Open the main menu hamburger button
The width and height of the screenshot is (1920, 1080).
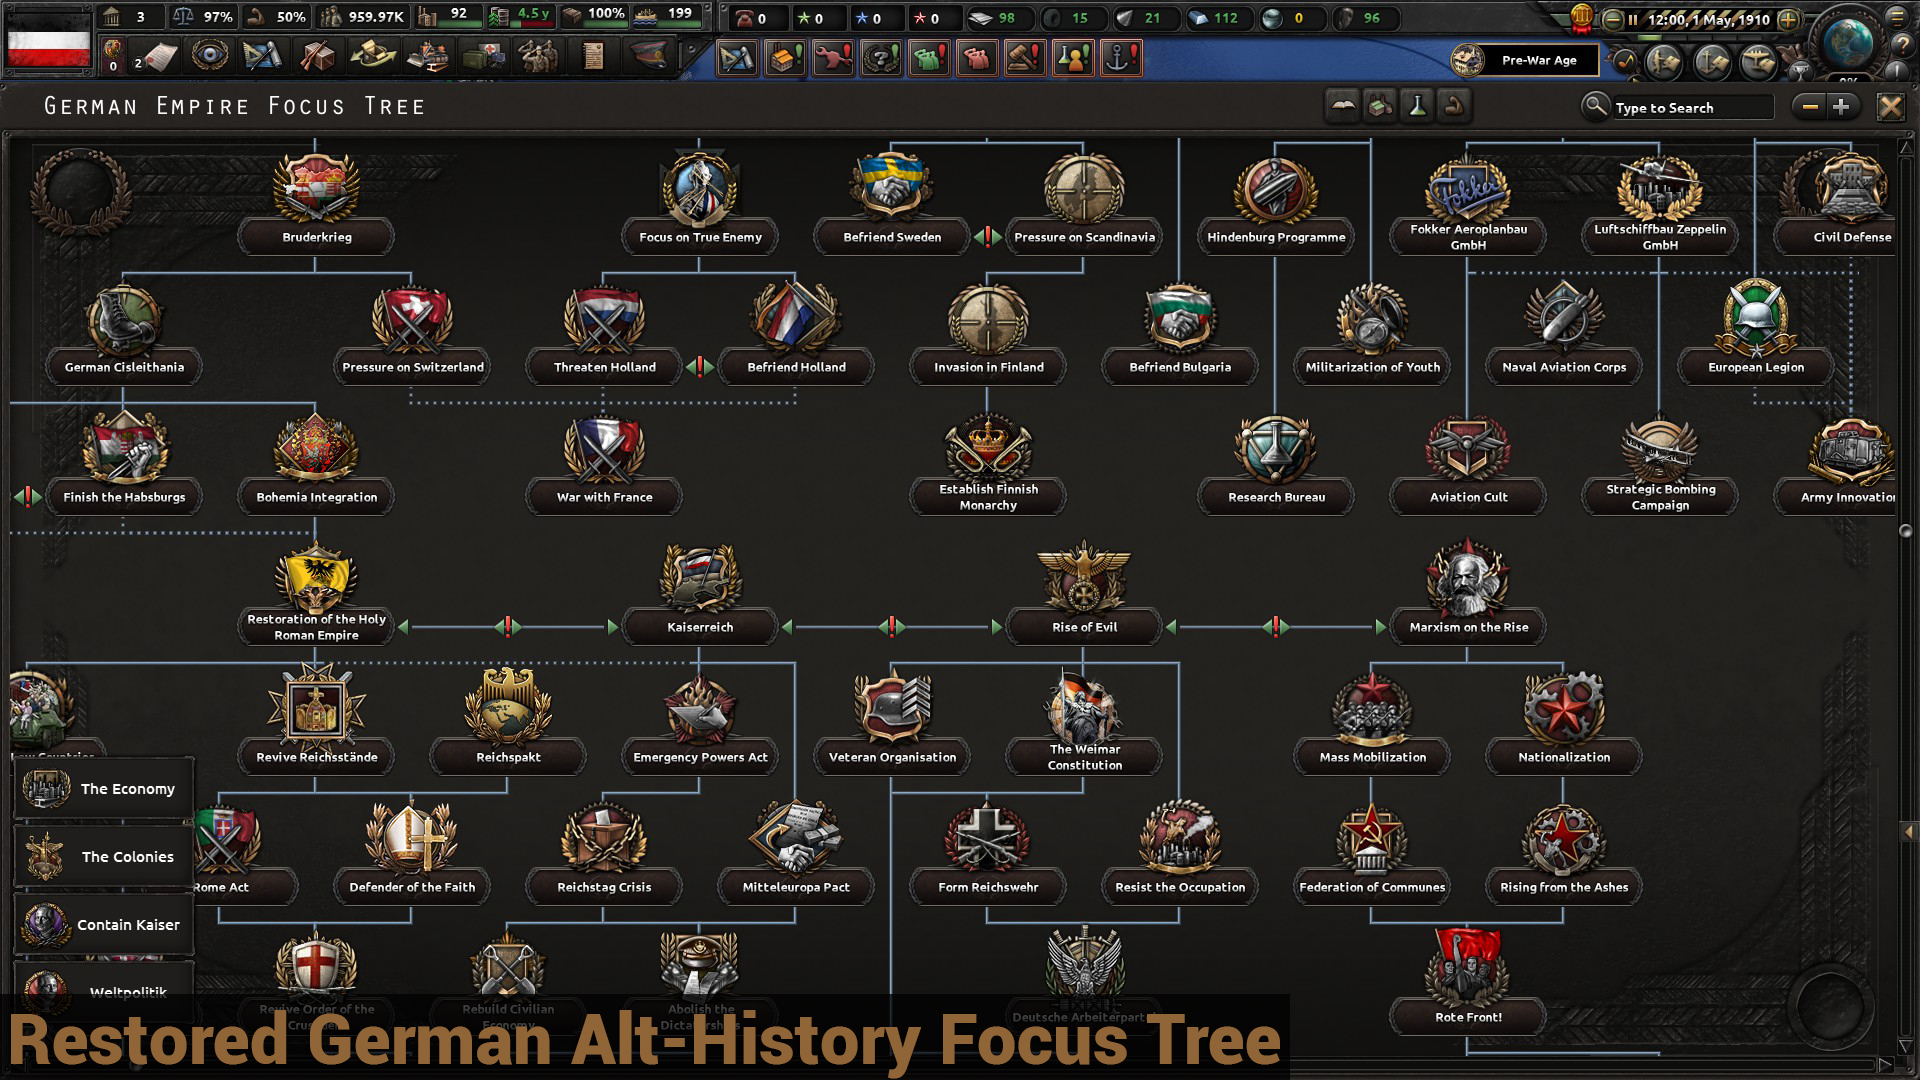coord(1896,16)
